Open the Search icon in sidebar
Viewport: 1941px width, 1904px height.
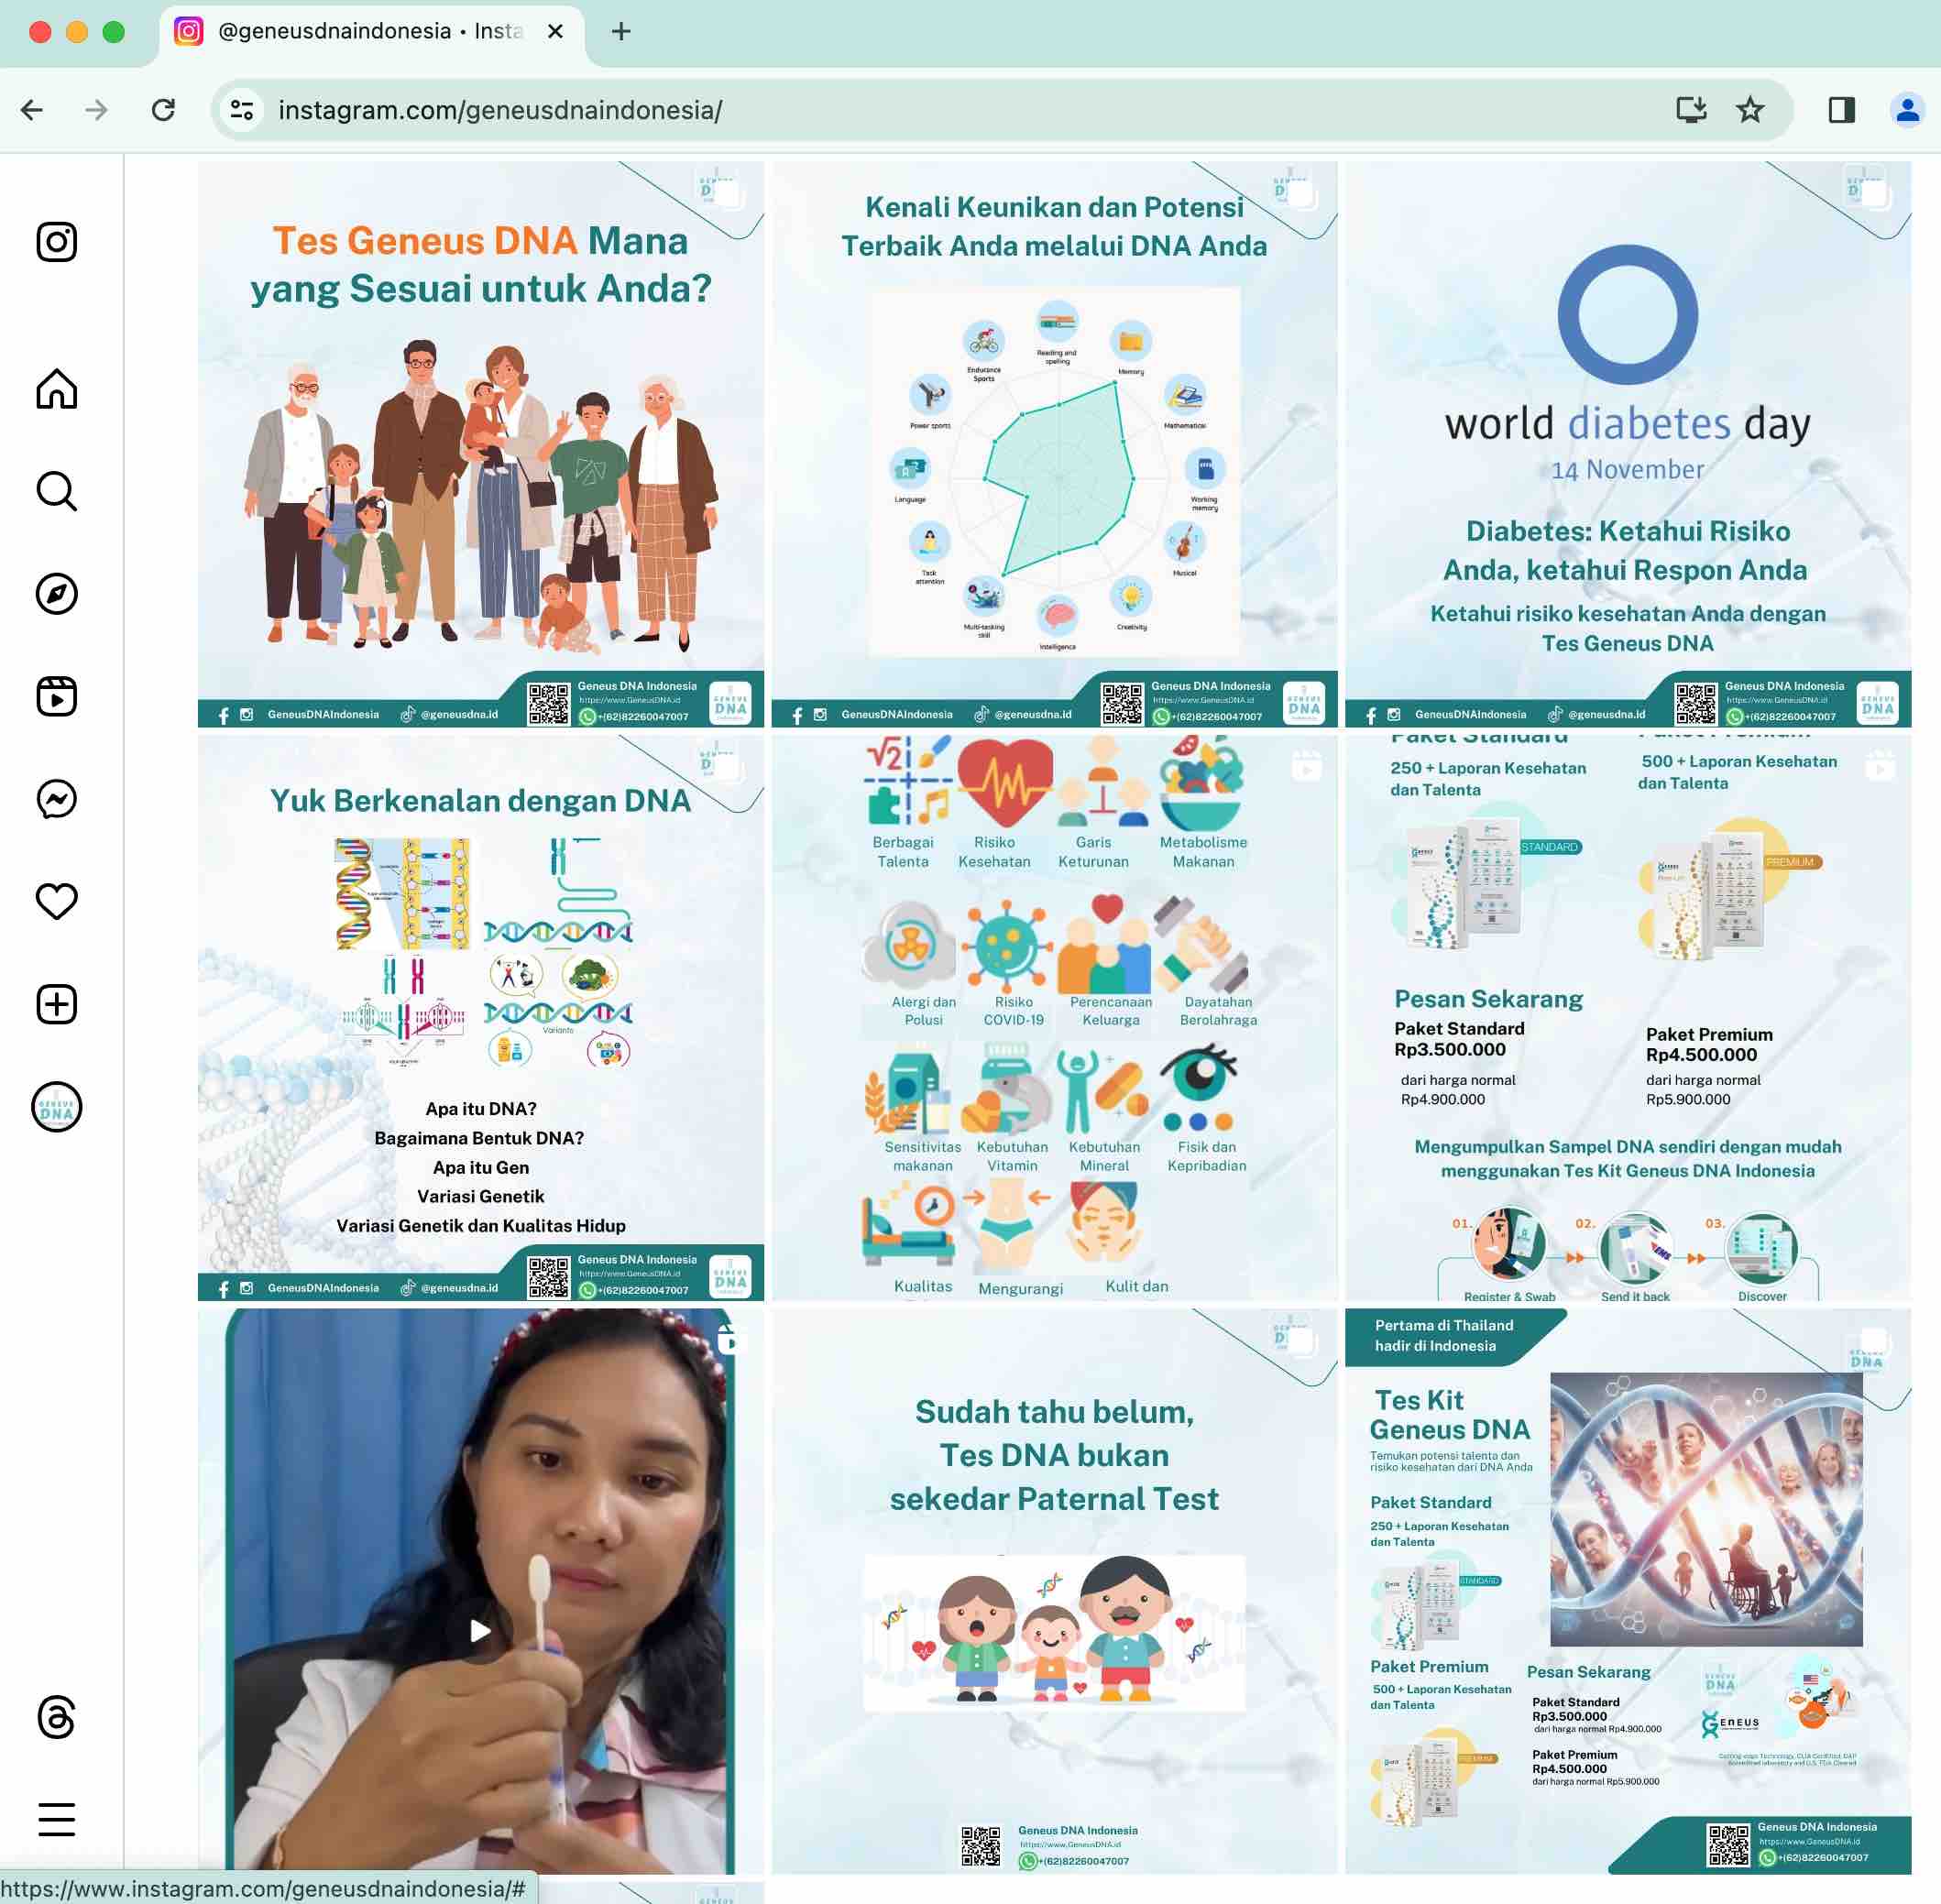pyautogui.click(x=57, y=492)
